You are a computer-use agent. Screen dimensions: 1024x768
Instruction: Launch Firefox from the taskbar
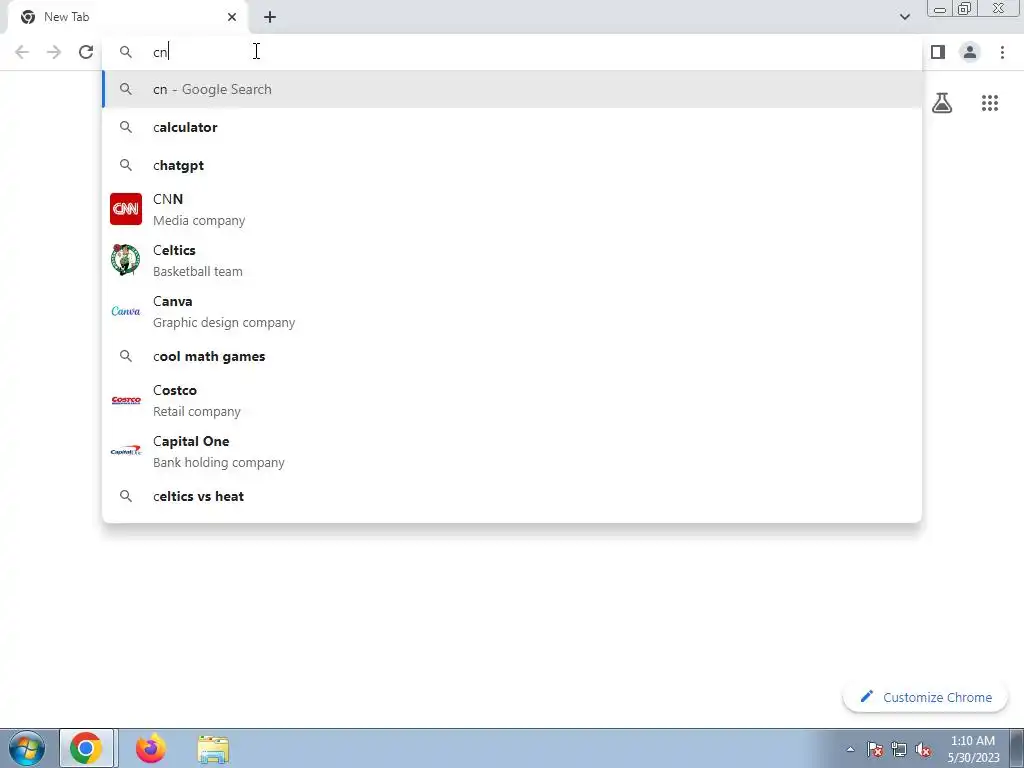click(150, 748)
